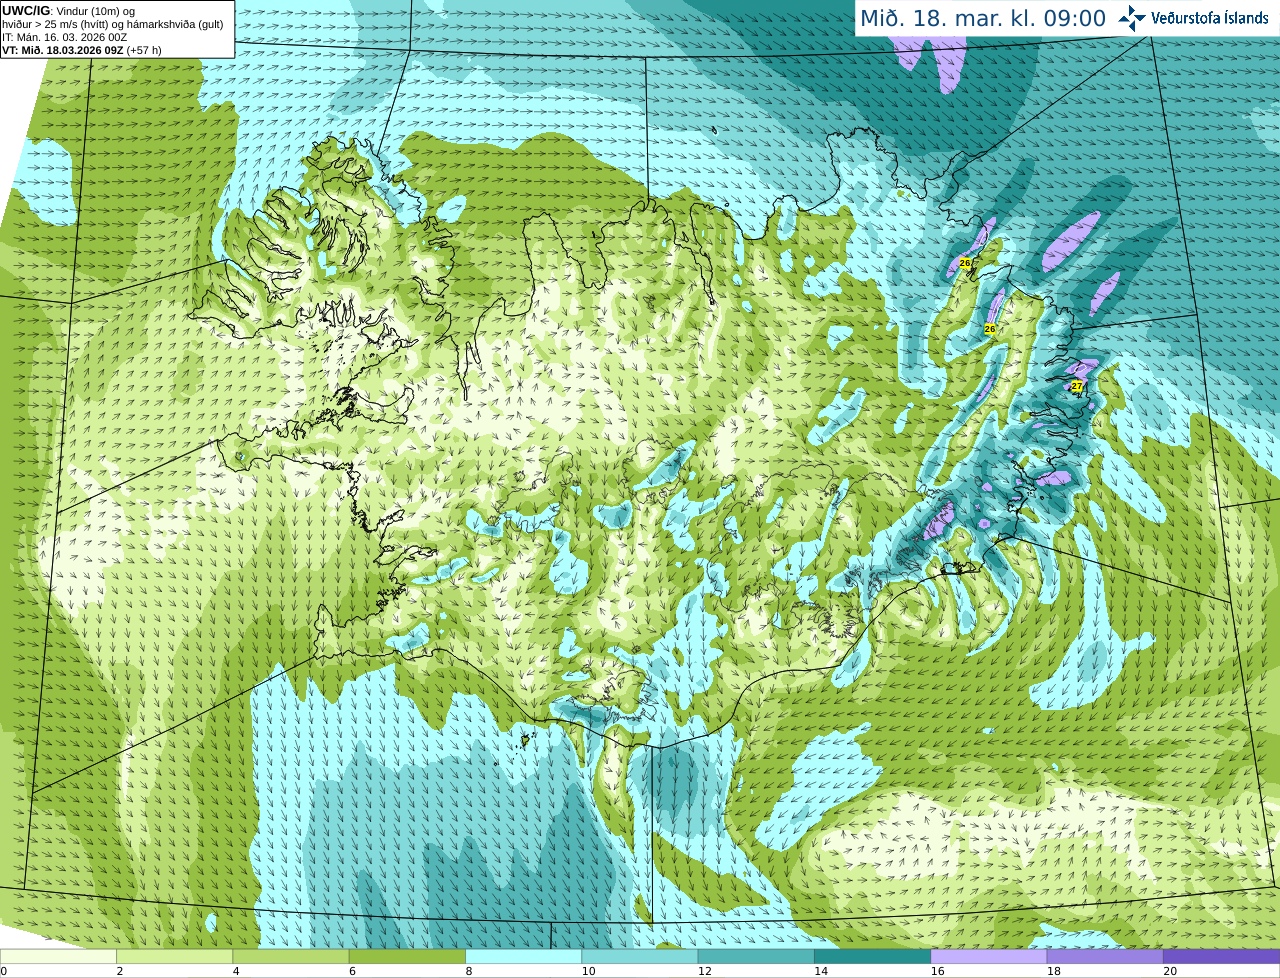Screen dimensions: 1280x978
Task: Click the scale label 2
Action: 120,971
